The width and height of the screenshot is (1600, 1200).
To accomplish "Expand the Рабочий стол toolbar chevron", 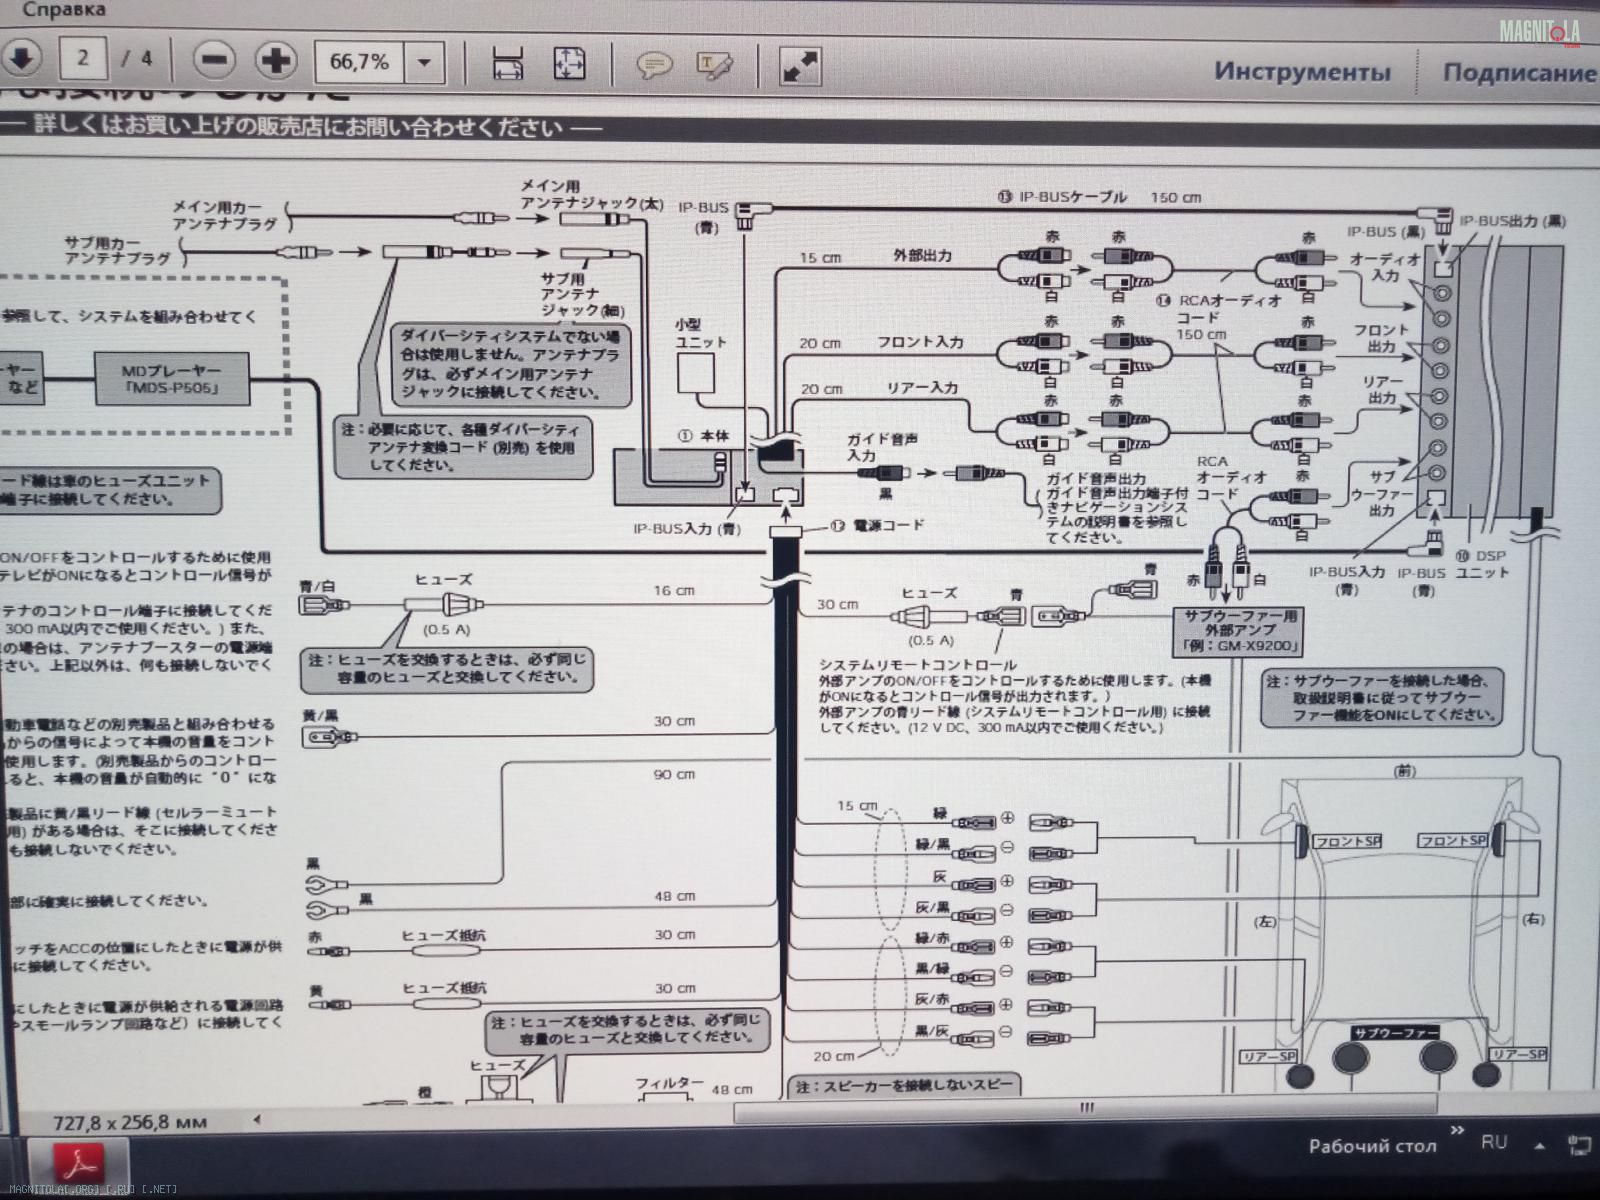I will pyautogui.click(x=1457, y=1131).
